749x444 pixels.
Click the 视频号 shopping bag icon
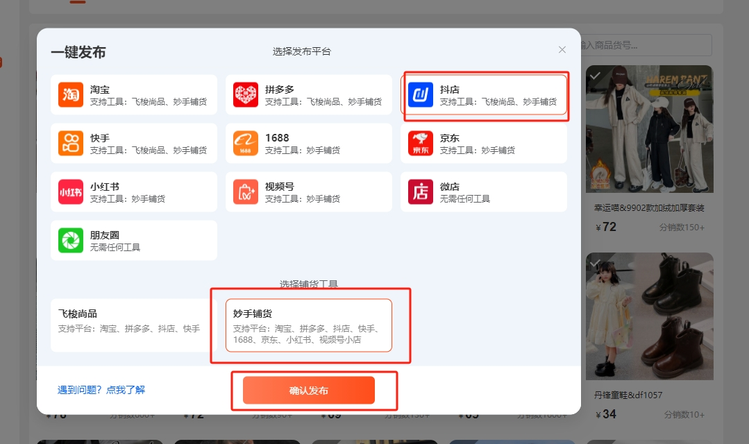tap(246, 192)
